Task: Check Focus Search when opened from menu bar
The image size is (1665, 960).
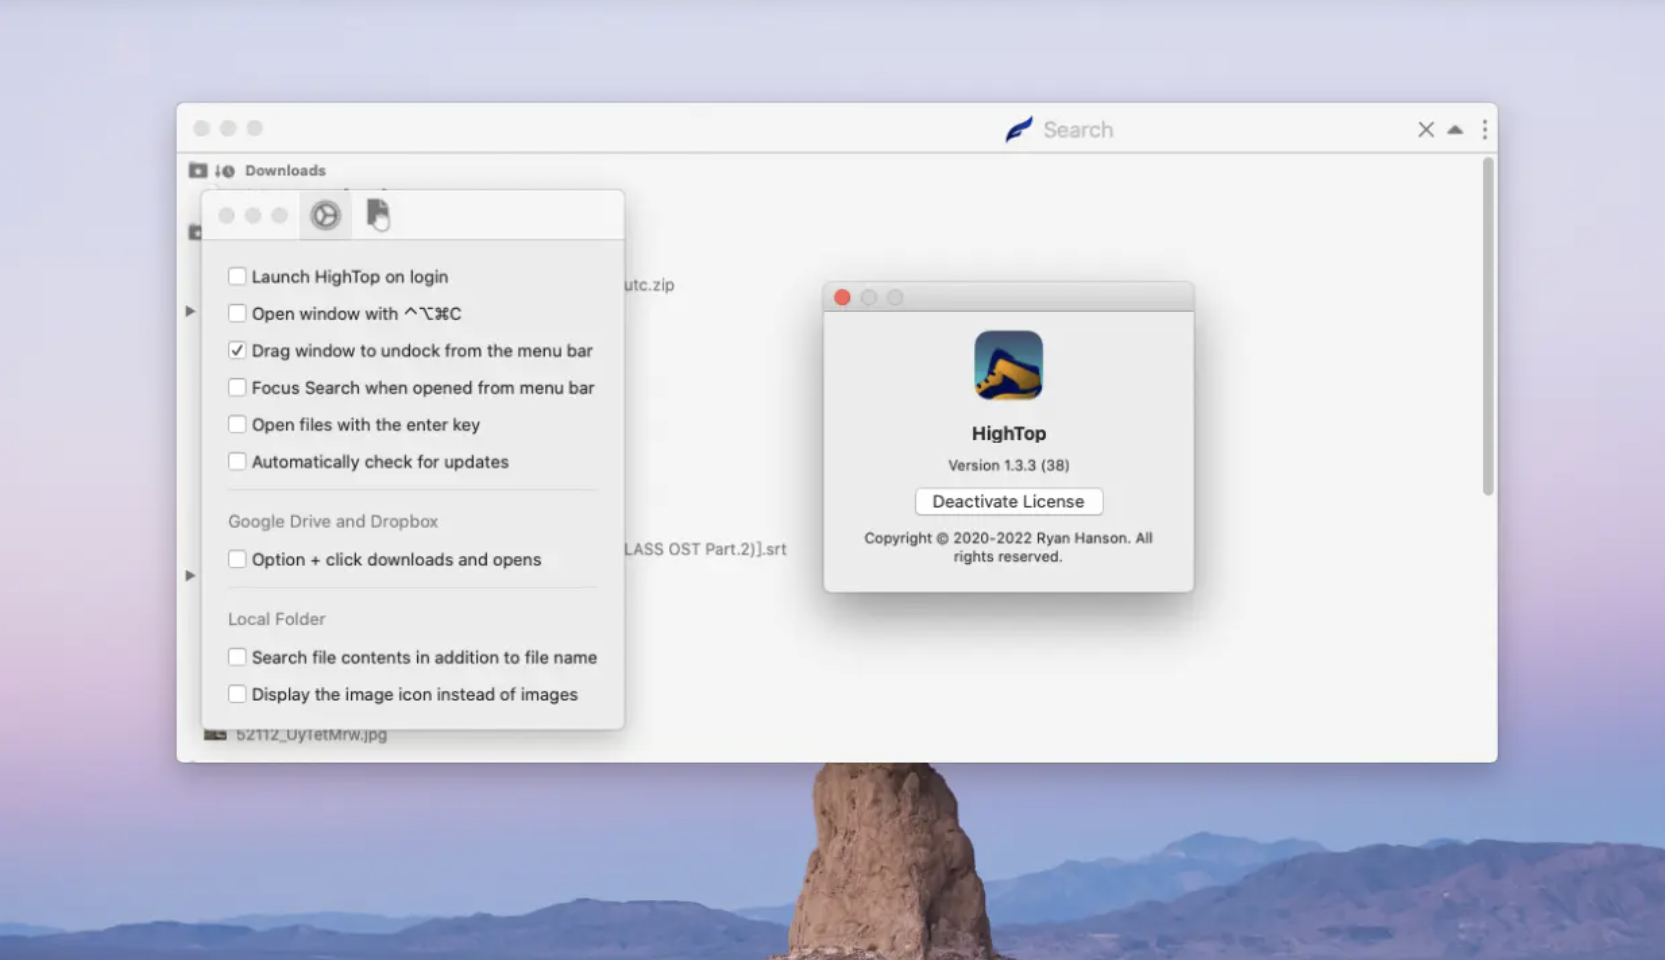Action: (x=237, y=387)
